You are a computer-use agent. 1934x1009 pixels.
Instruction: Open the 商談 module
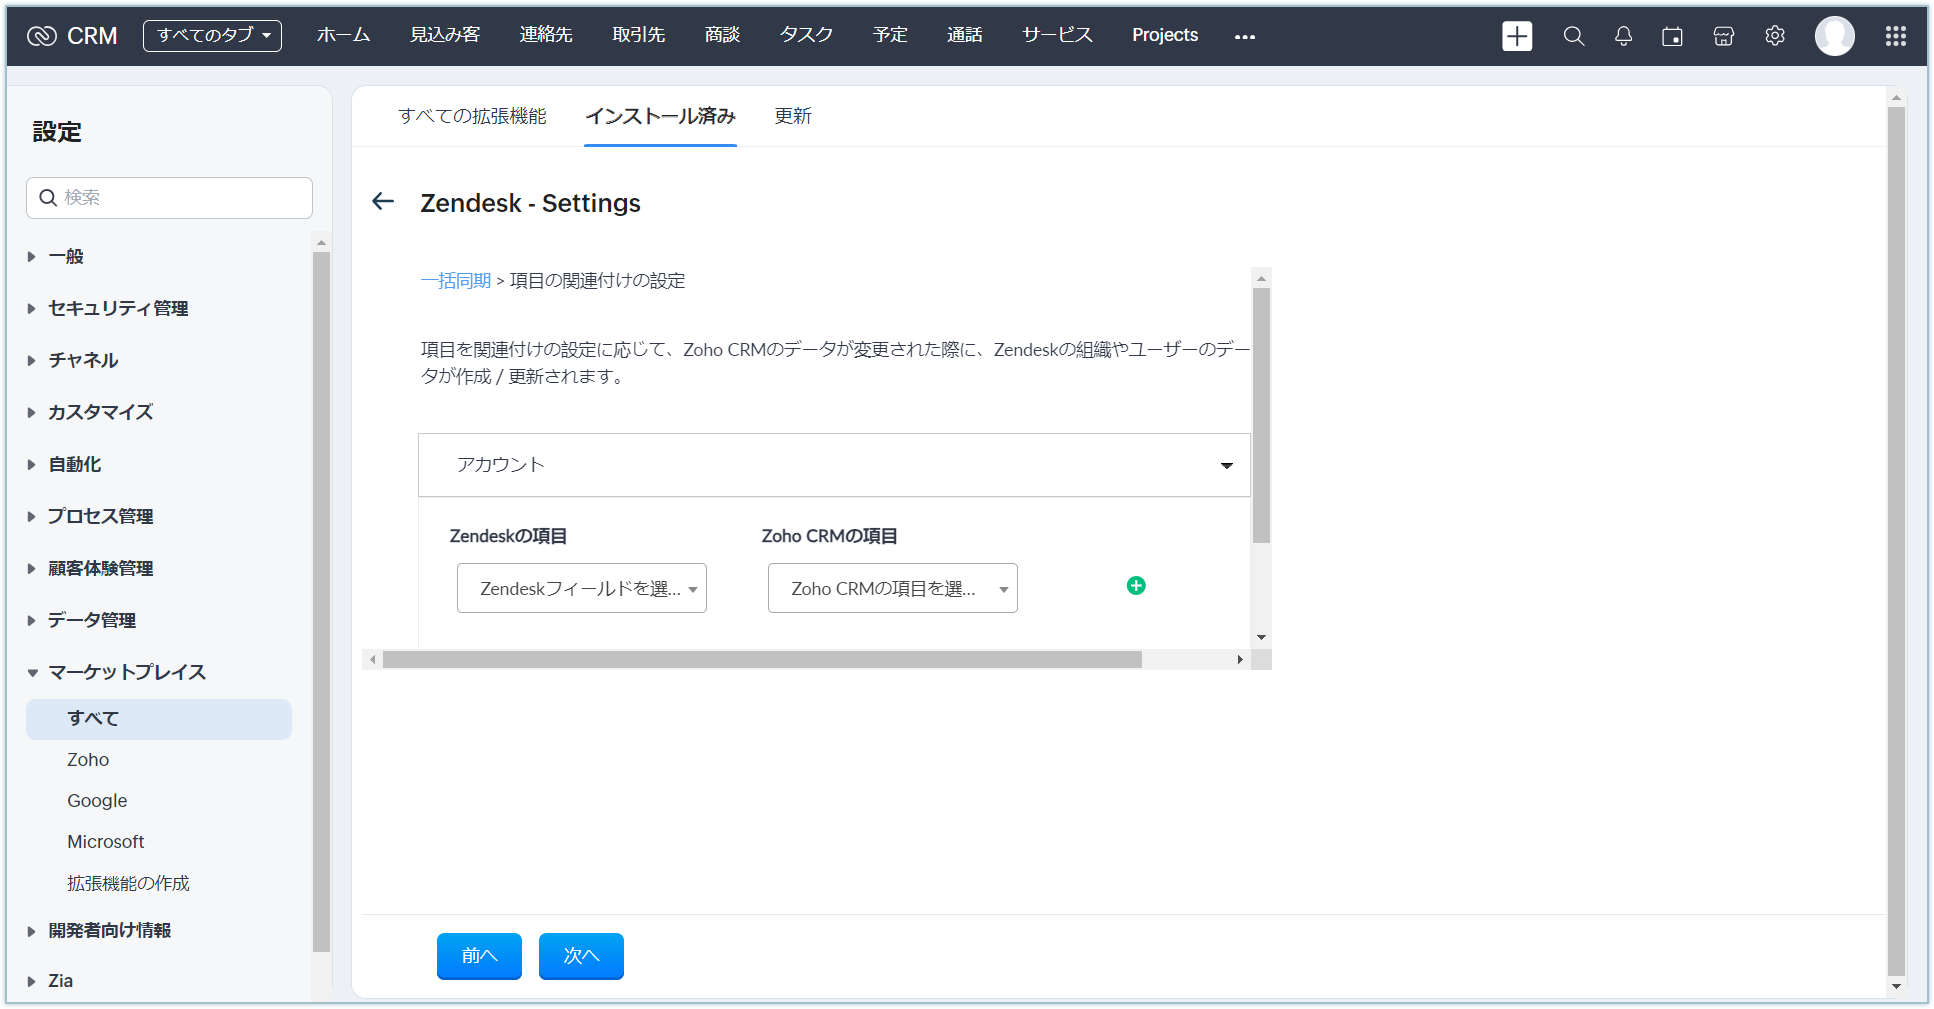pyautogui.click(x=722, y=35)
